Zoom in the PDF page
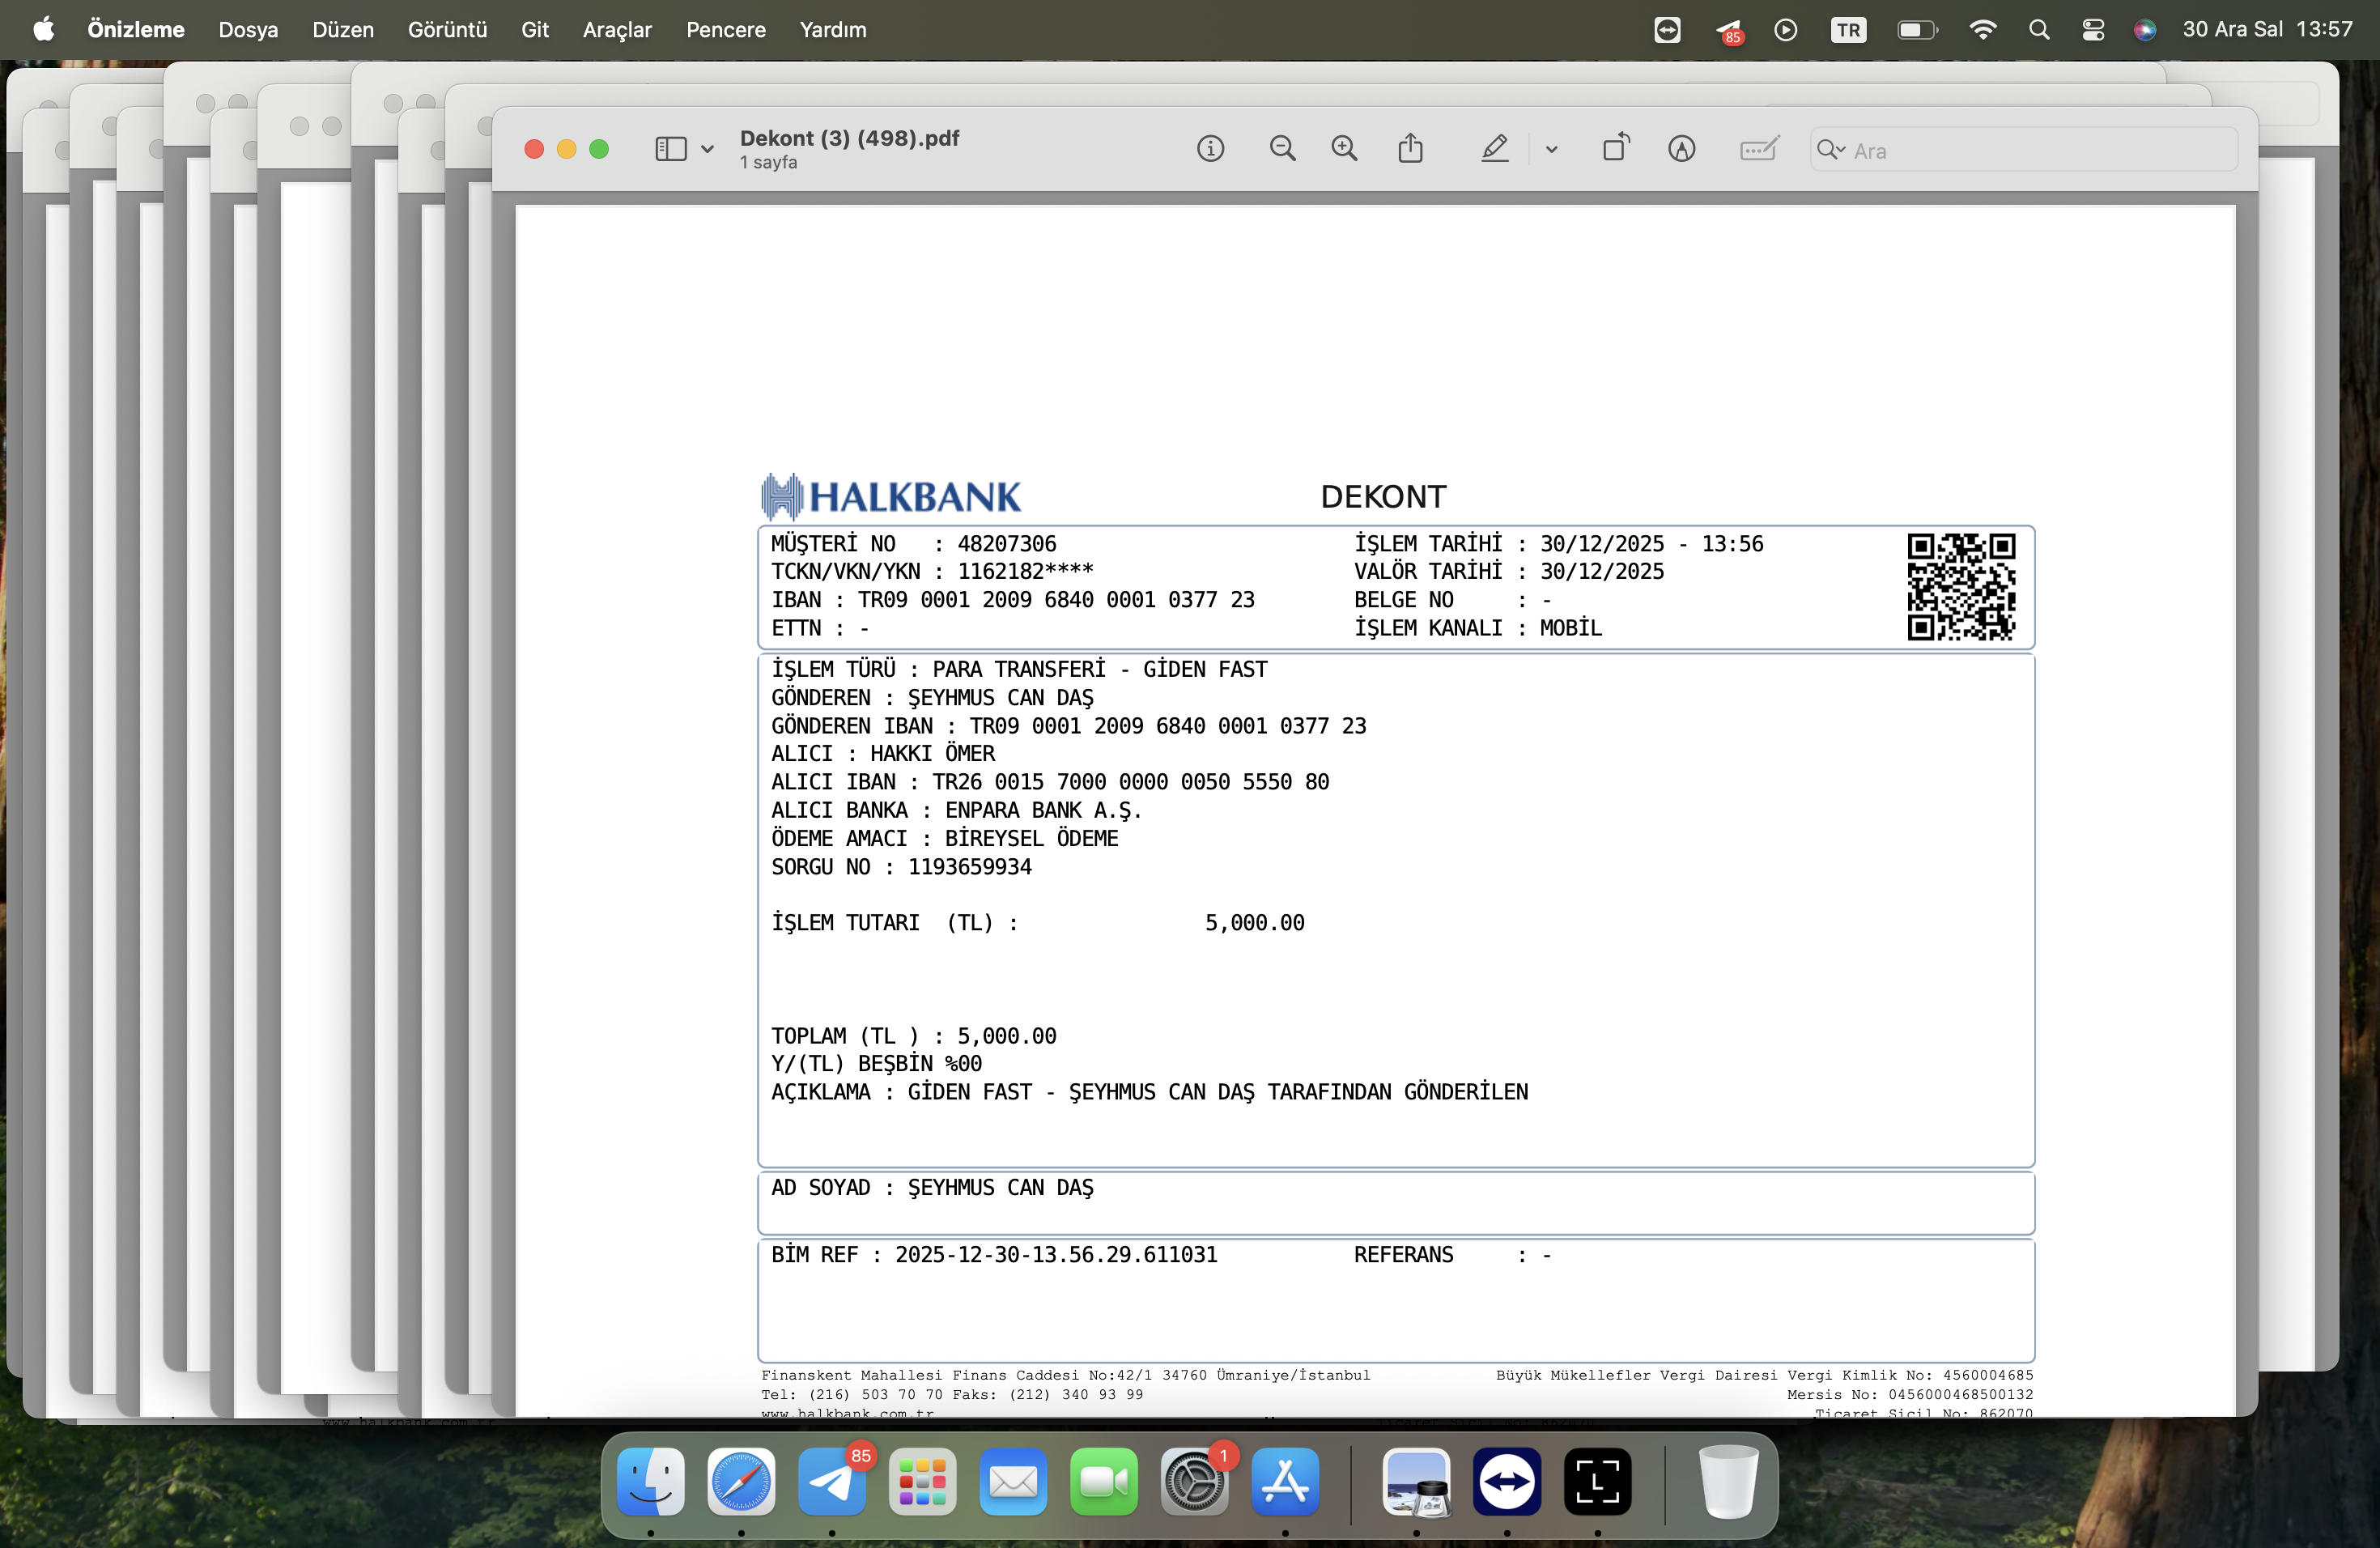The height and width of the screenshot is (1548, 2380). tap(1345, 149)
